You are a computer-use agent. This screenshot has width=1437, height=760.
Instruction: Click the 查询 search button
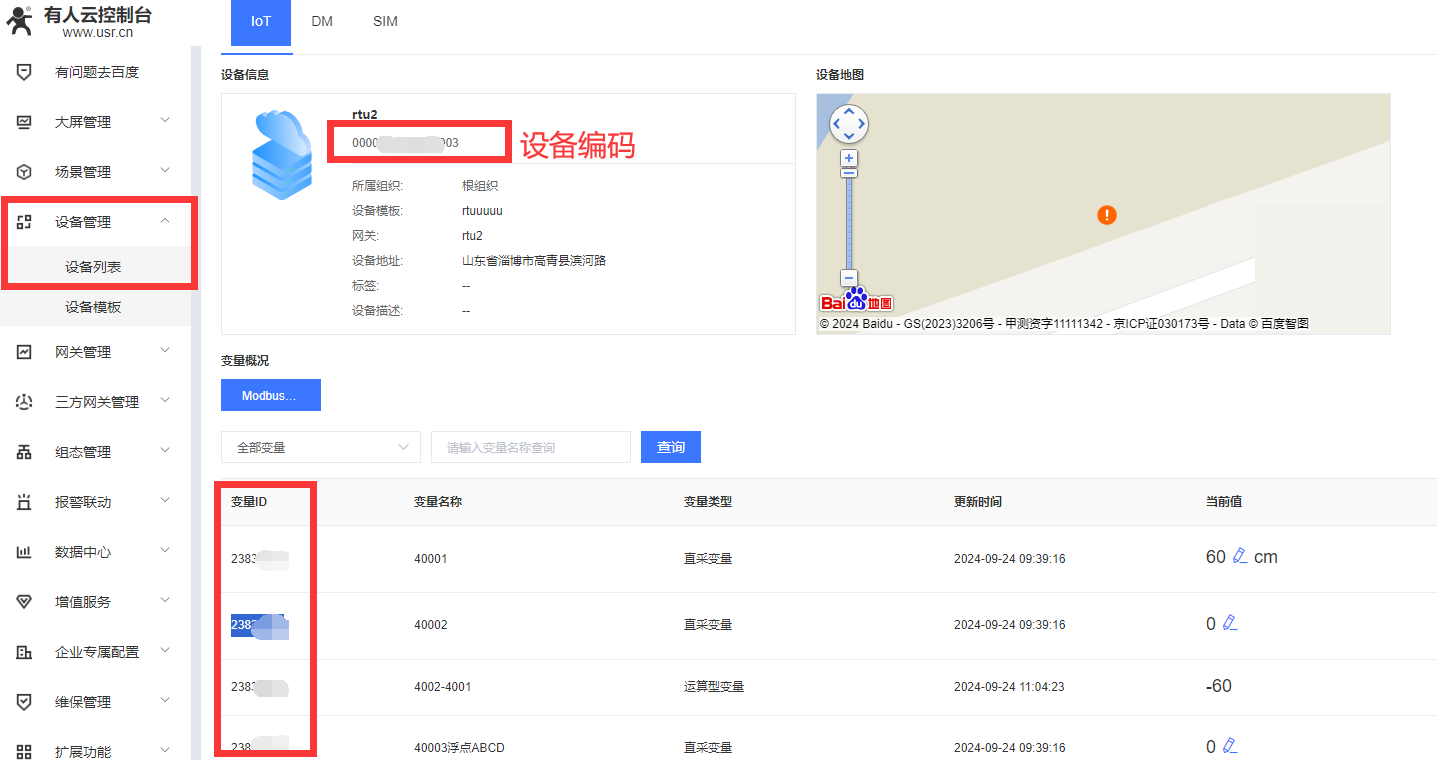[x=670, y=447]
